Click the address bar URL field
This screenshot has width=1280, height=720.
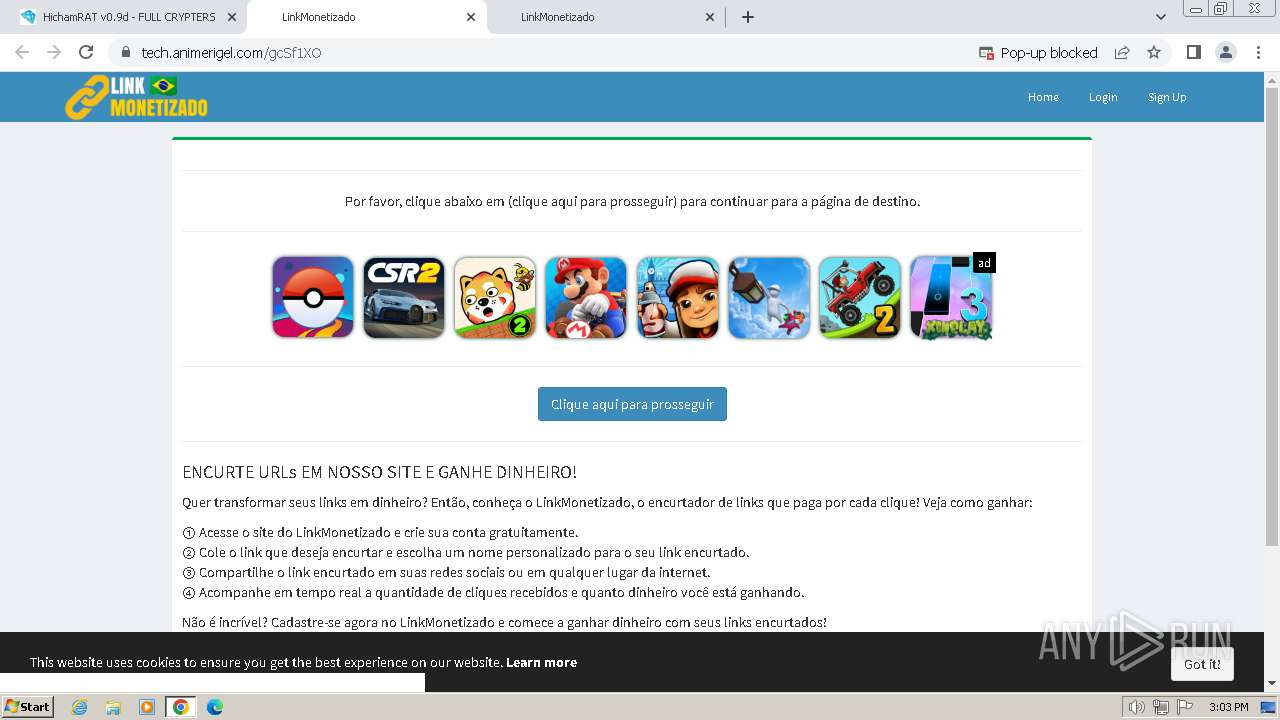tap(540, 53)
